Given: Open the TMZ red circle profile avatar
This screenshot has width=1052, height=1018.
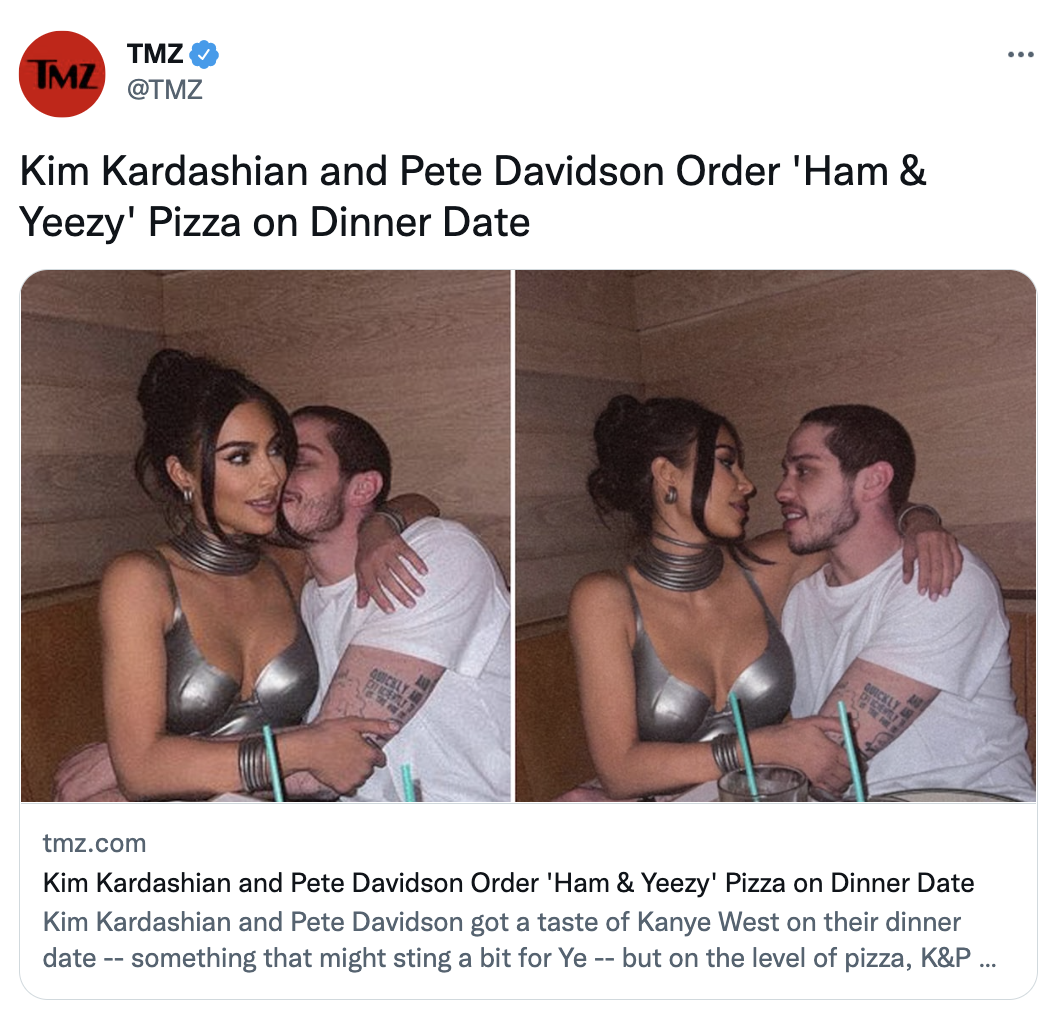Looking at the screenshot, I should click(x=62, y=74).
